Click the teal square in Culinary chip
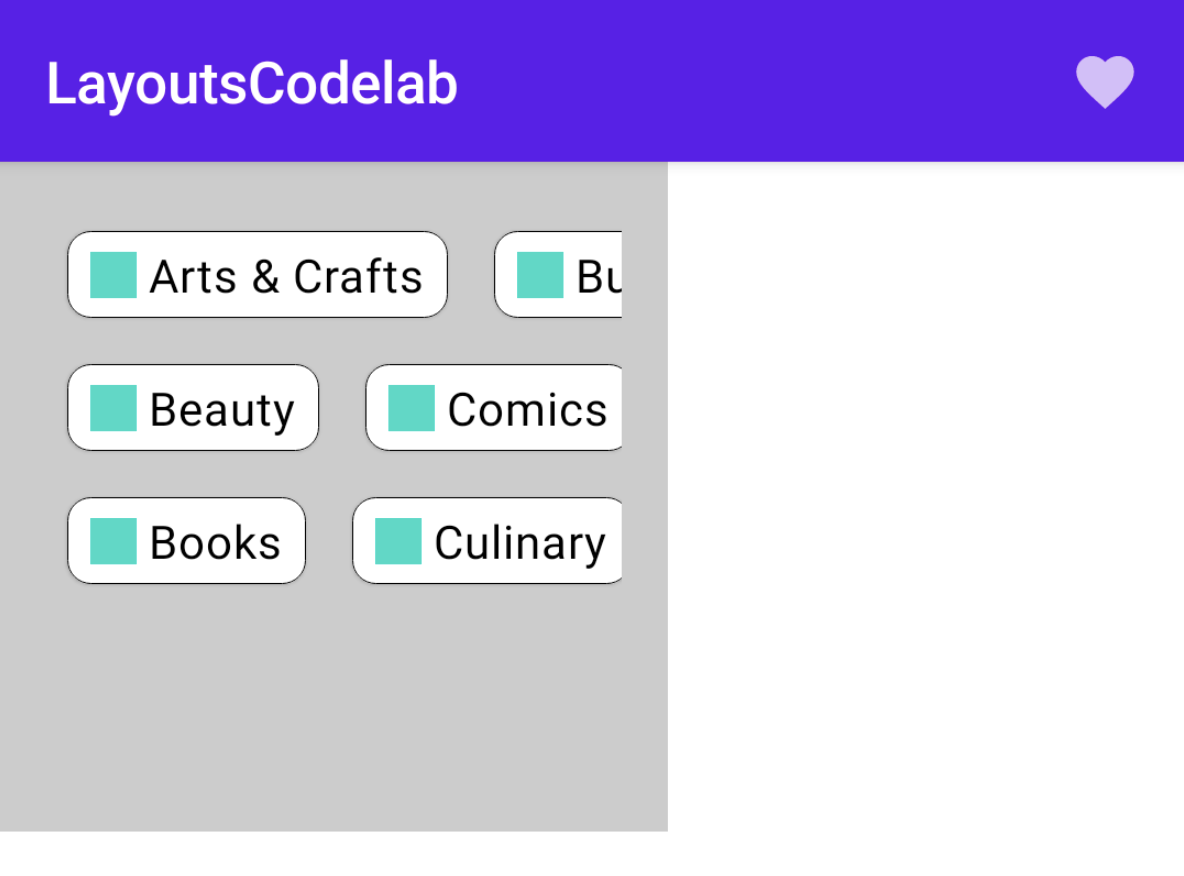Image resolution: width=1184 pixels, height=876 pixels. 398,541
